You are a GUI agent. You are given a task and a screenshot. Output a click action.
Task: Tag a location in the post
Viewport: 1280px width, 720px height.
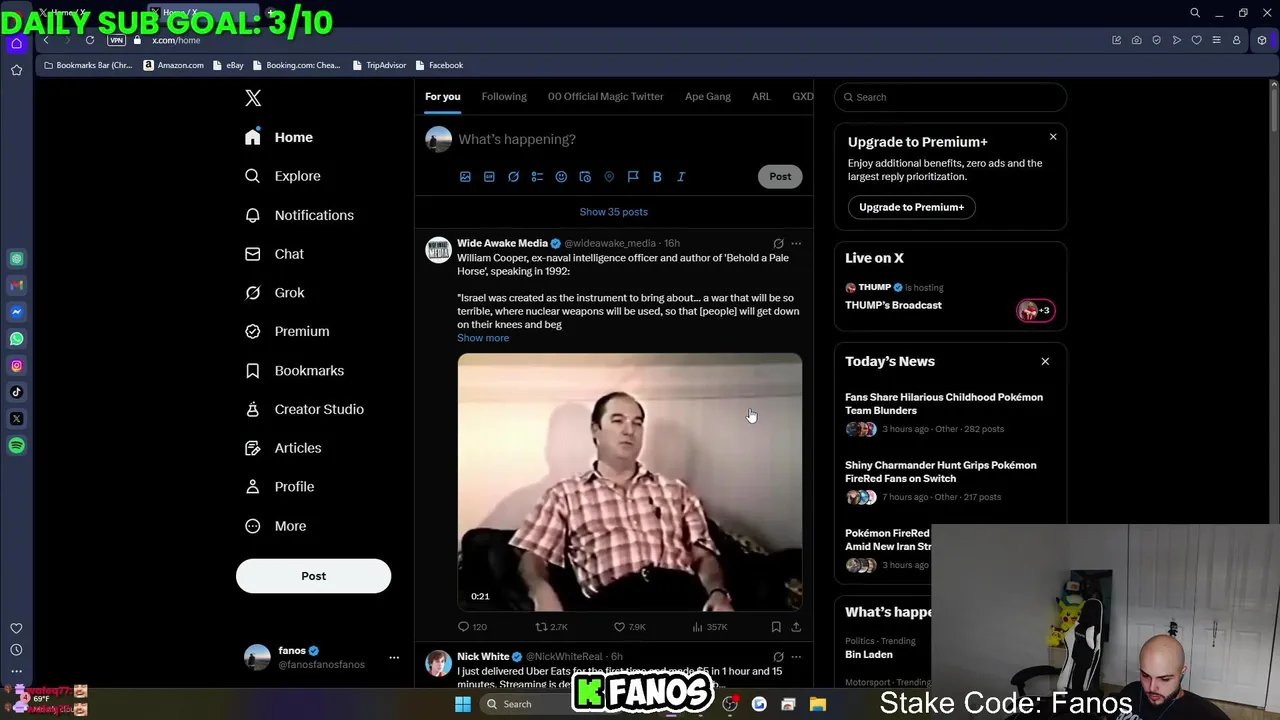[x=609, y=177]
